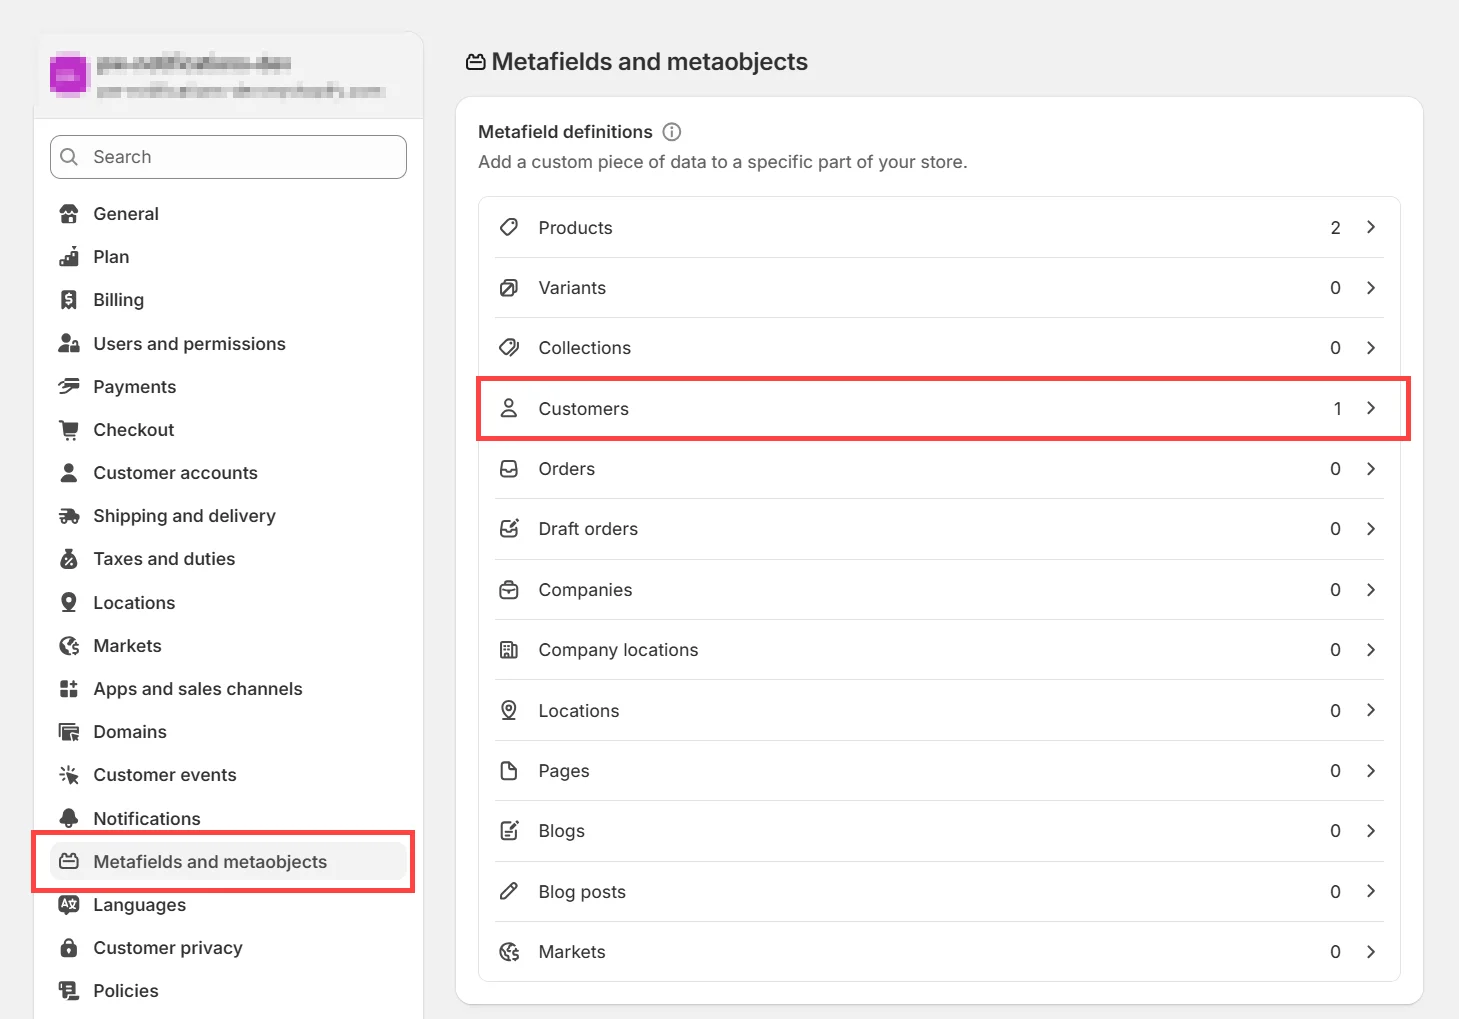Click the Customers person icon in list

pyautogui.click(x=509, y=408)
